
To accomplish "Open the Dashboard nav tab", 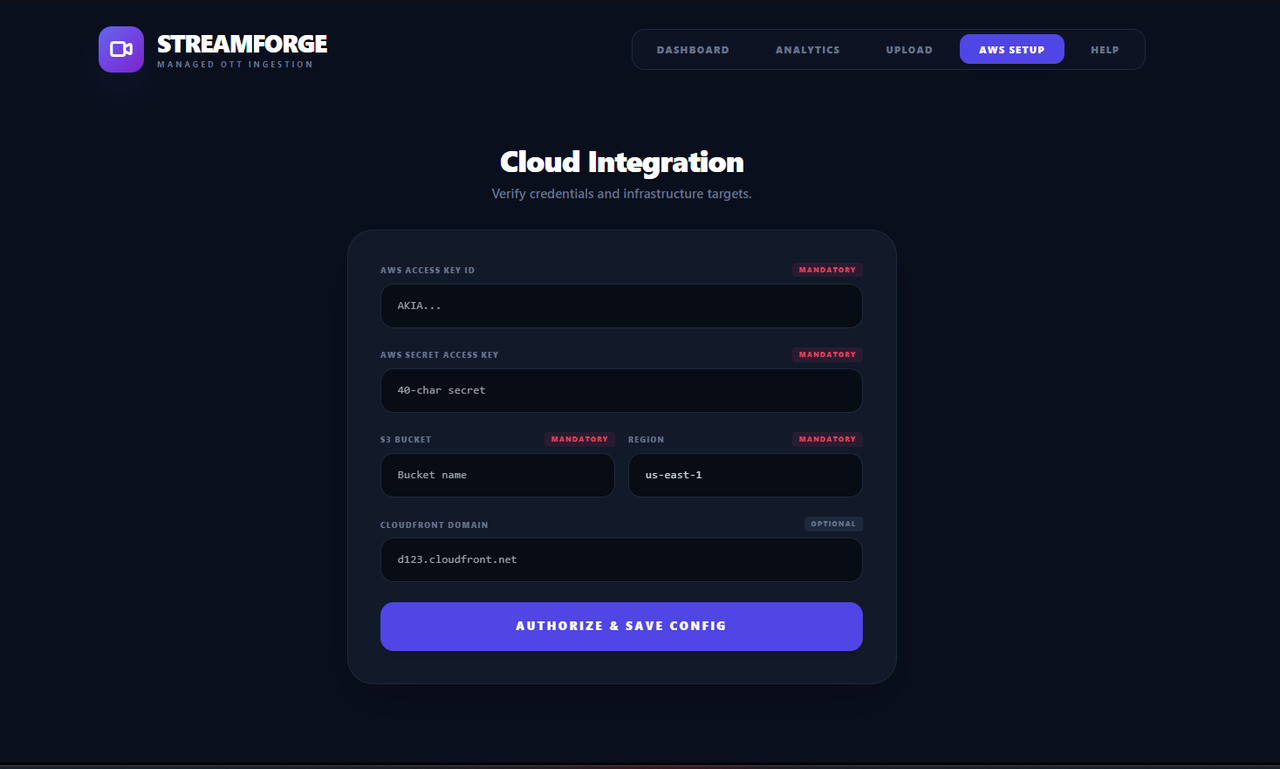I will click(693, 50).
